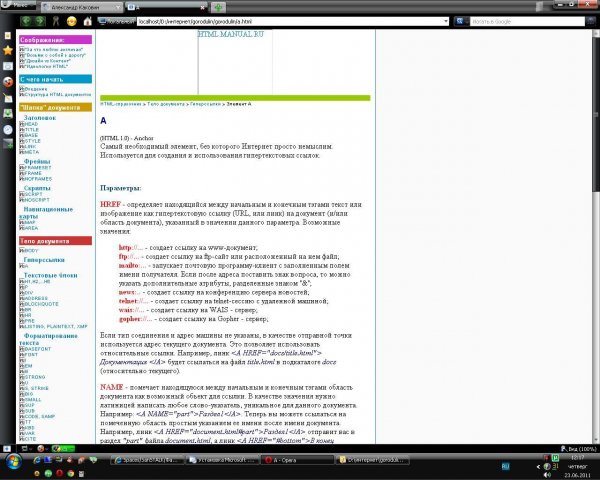Switch input language RU indicator
Viewport: 600px width, 480px height.
pyautogui.click(x=505, y=466)
